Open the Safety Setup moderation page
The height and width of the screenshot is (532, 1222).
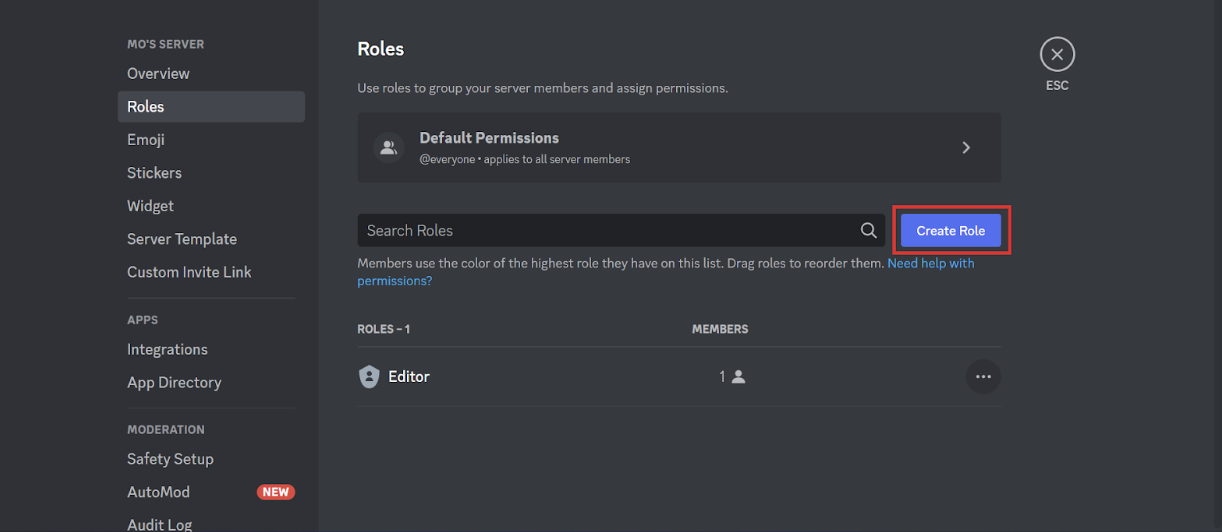pos(170,459)
